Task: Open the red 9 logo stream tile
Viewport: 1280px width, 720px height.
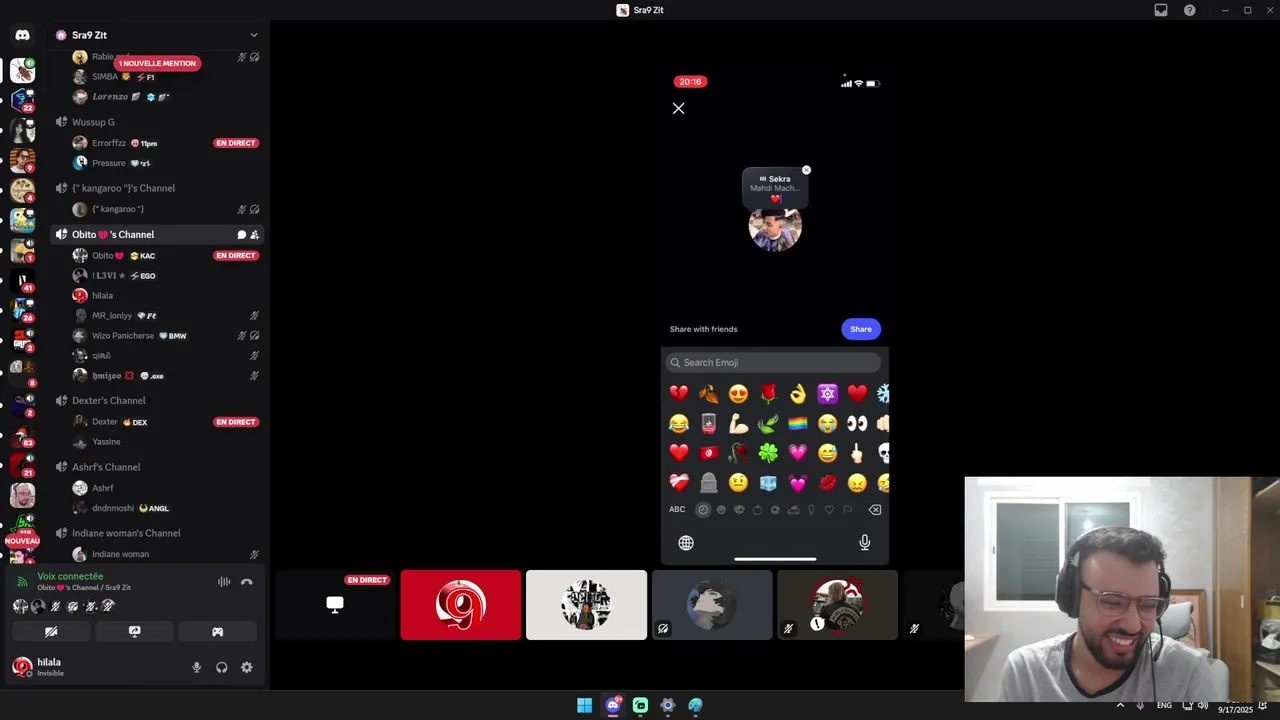Action: tap(461, 605)
